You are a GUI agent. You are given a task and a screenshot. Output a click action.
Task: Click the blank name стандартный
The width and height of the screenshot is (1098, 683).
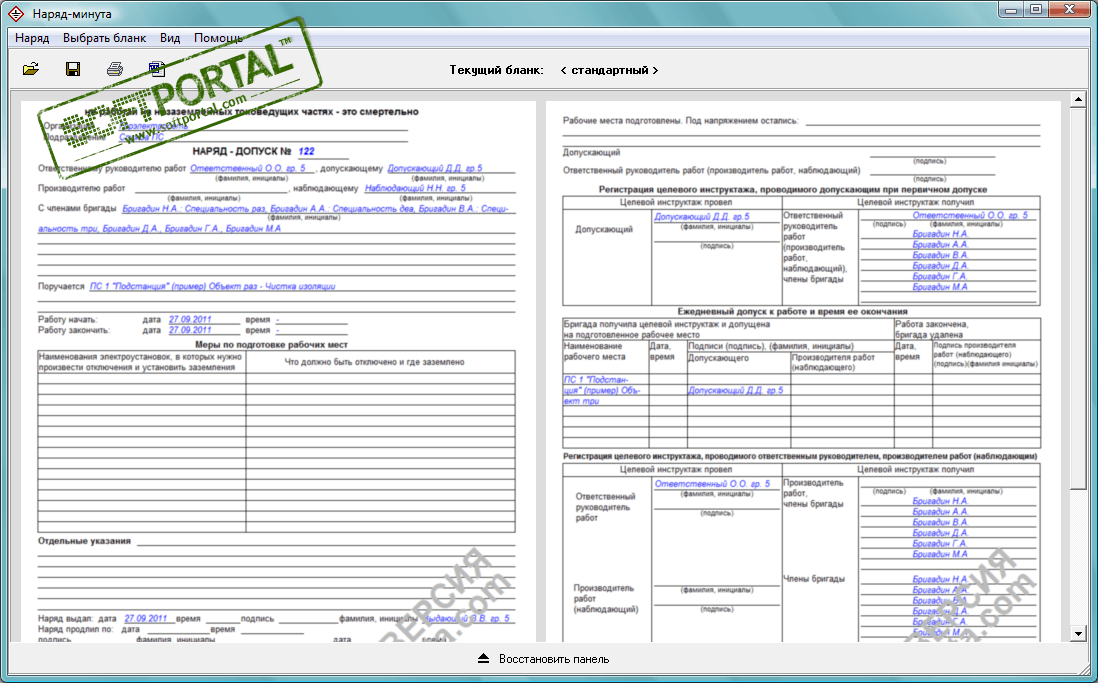(x=610, y=70)
